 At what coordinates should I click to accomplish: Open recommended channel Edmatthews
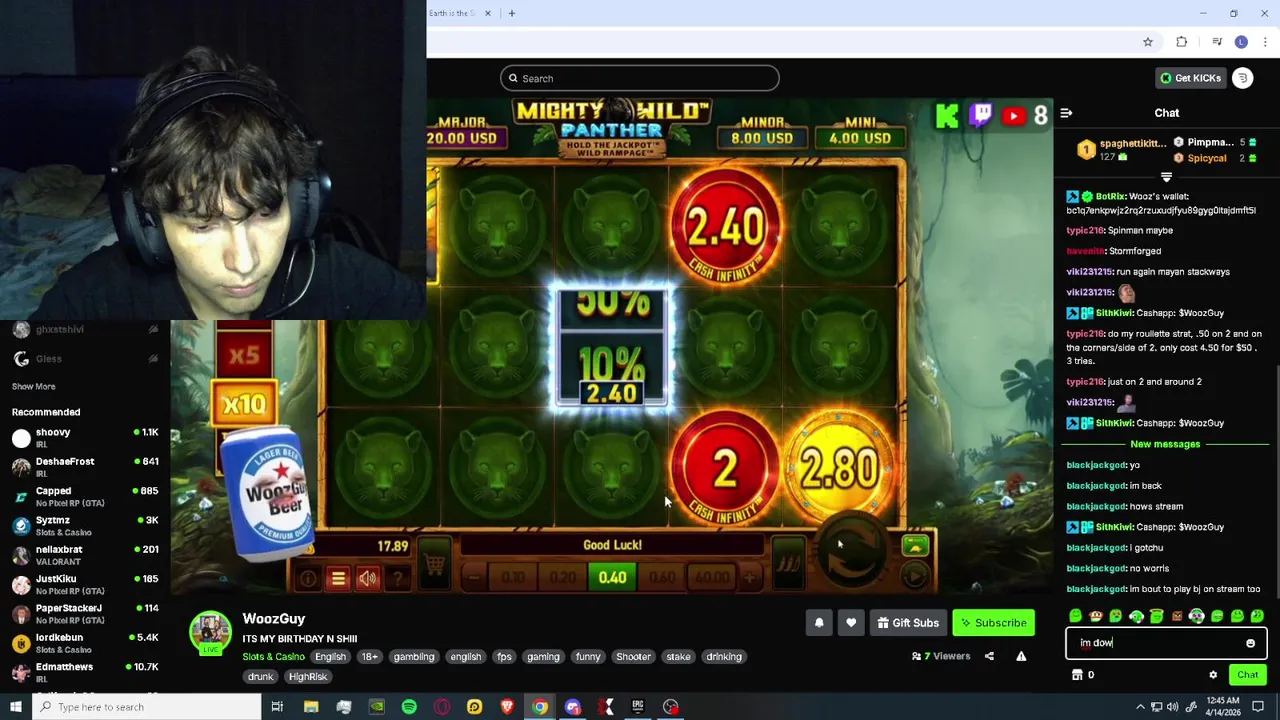(x=85, y=672)
